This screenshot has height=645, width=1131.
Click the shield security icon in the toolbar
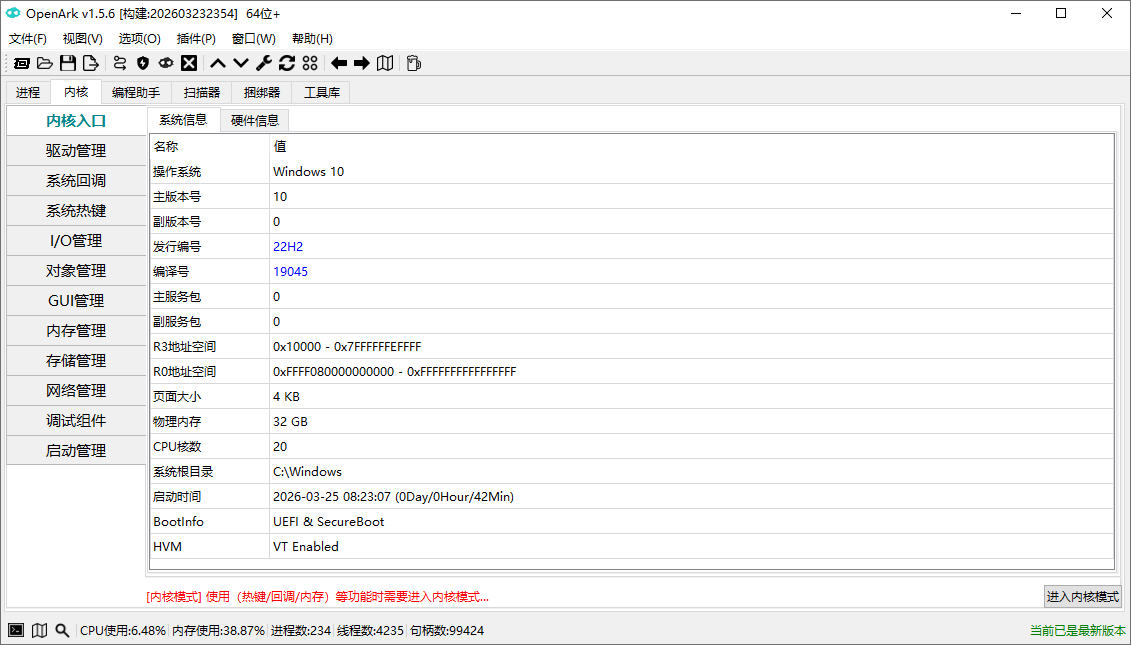(x=142, y=63)
